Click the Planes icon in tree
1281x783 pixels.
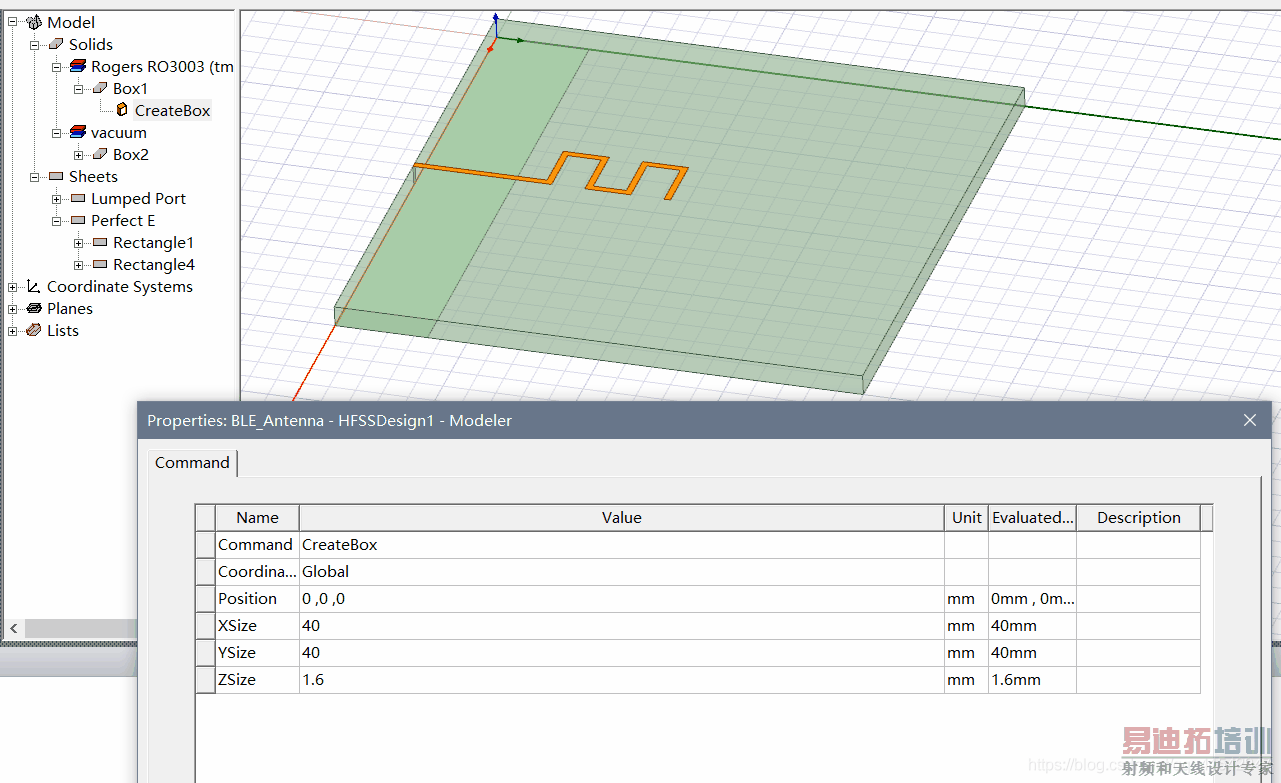34,308
